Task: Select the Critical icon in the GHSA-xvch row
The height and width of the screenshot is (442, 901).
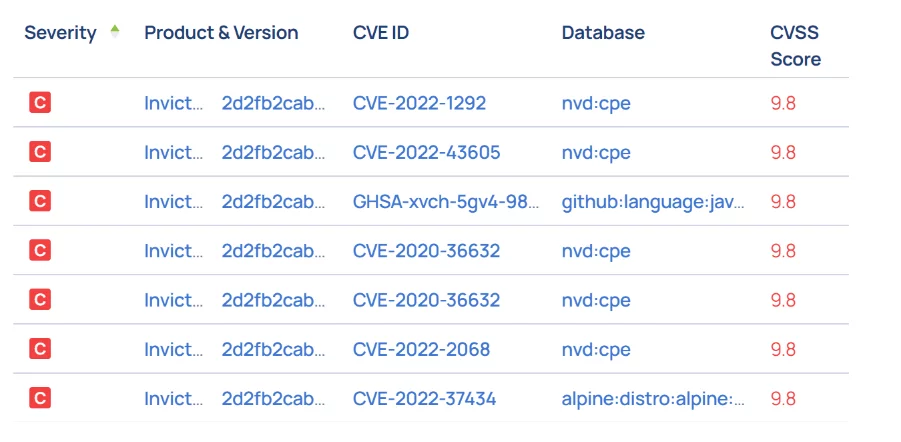Action: [x=40, y=201]
